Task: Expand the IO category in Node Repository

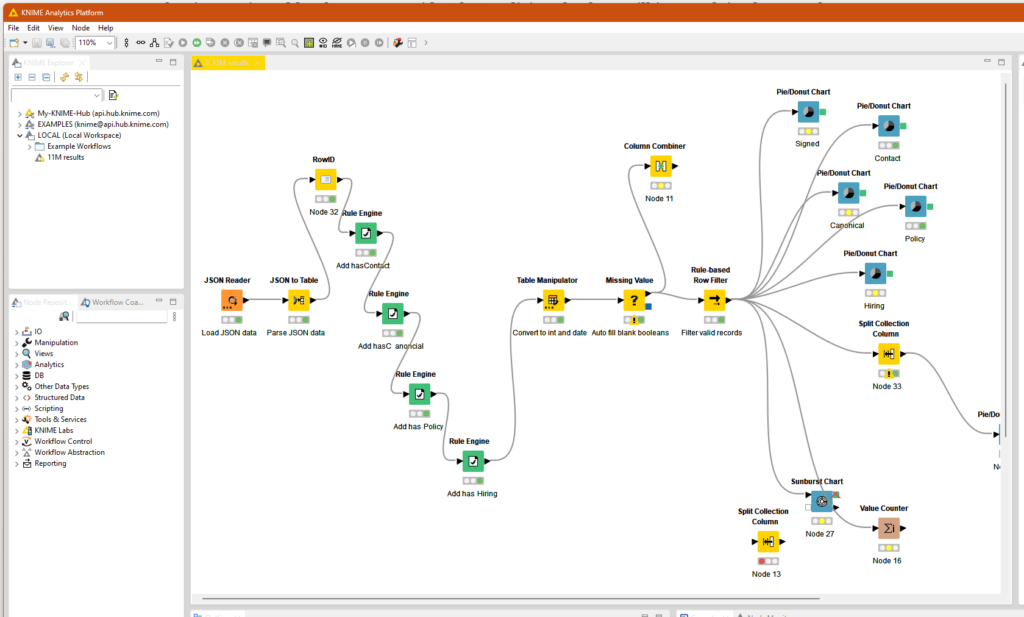Action: point(17,332)
